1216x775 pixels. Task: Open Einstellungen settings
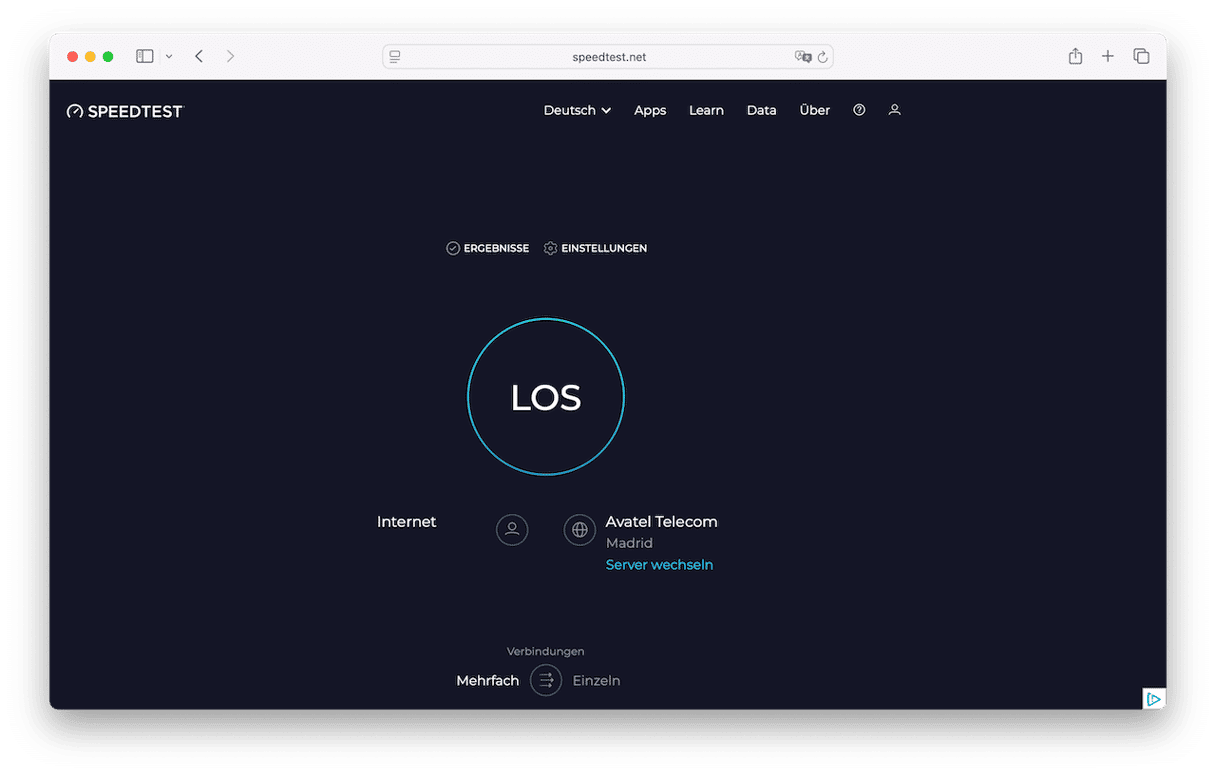(x=595, y=248)
